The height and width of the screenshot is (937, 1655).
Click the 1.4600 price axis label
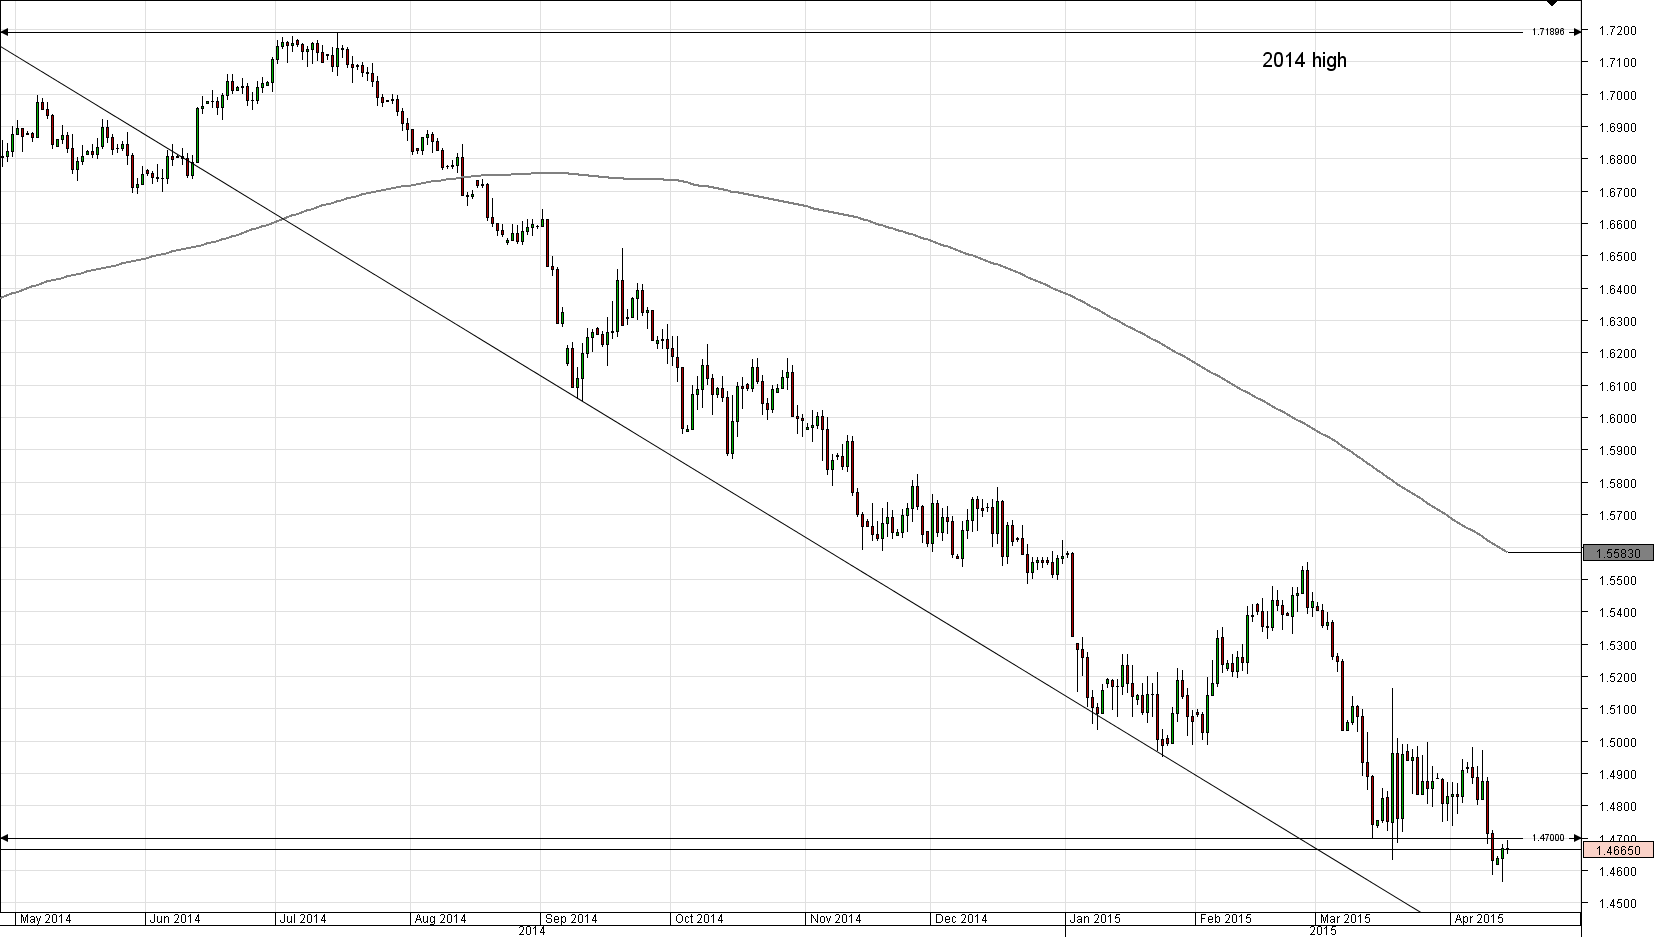coord(1618,872)
